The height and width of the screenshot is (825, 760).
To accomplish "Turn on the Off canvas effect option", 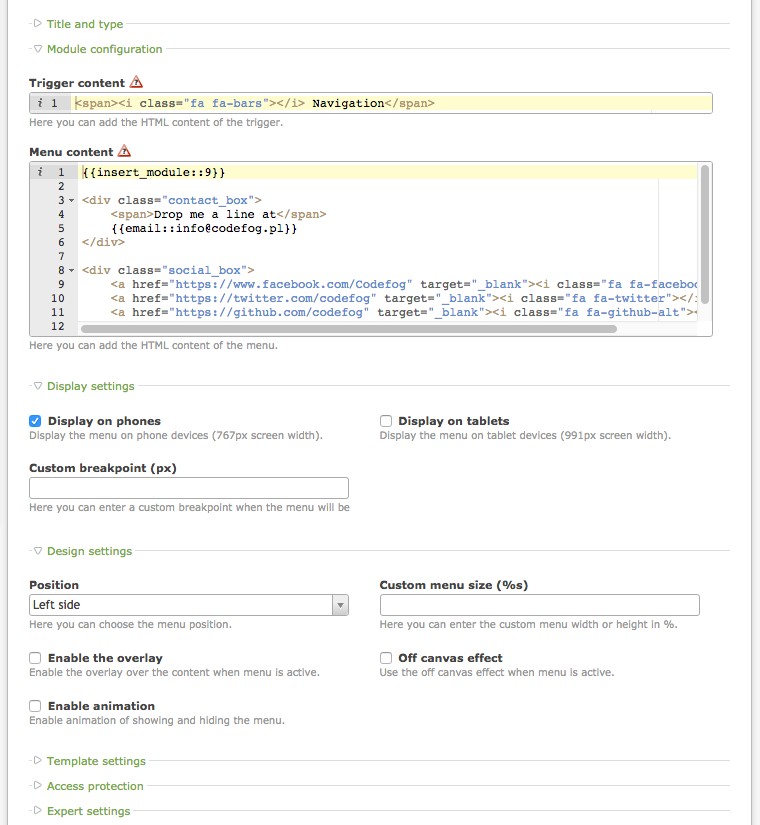I will [386, 658].
